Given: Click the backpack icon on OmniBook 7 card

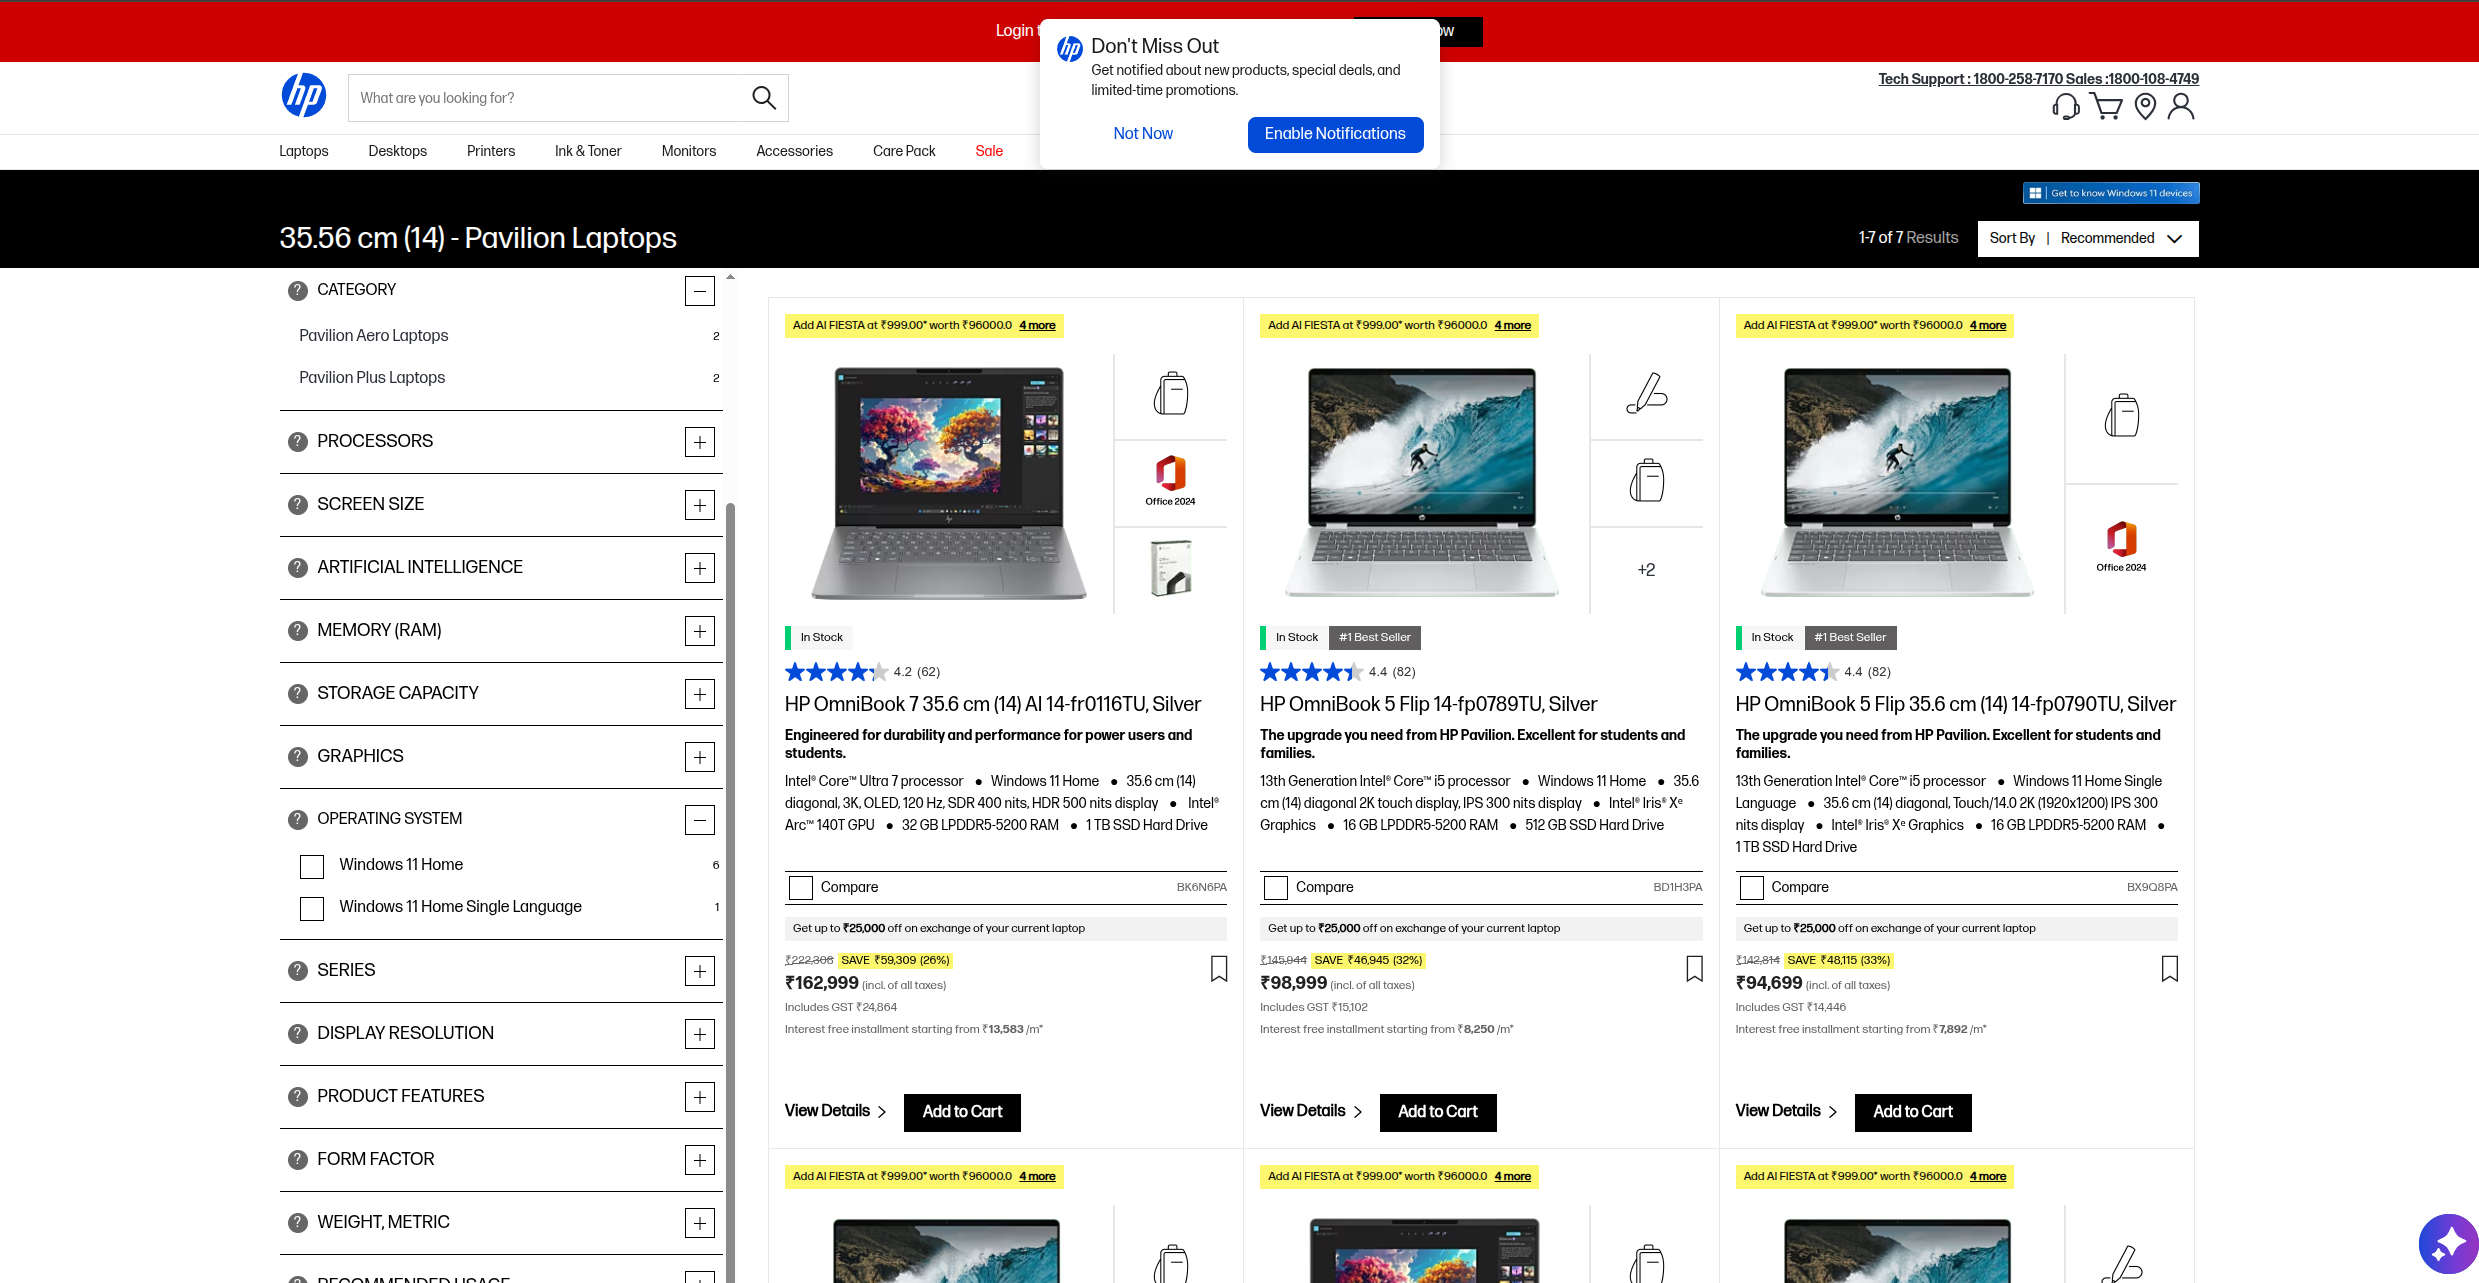Looking at the screenshot, I should pos(1170,393).
